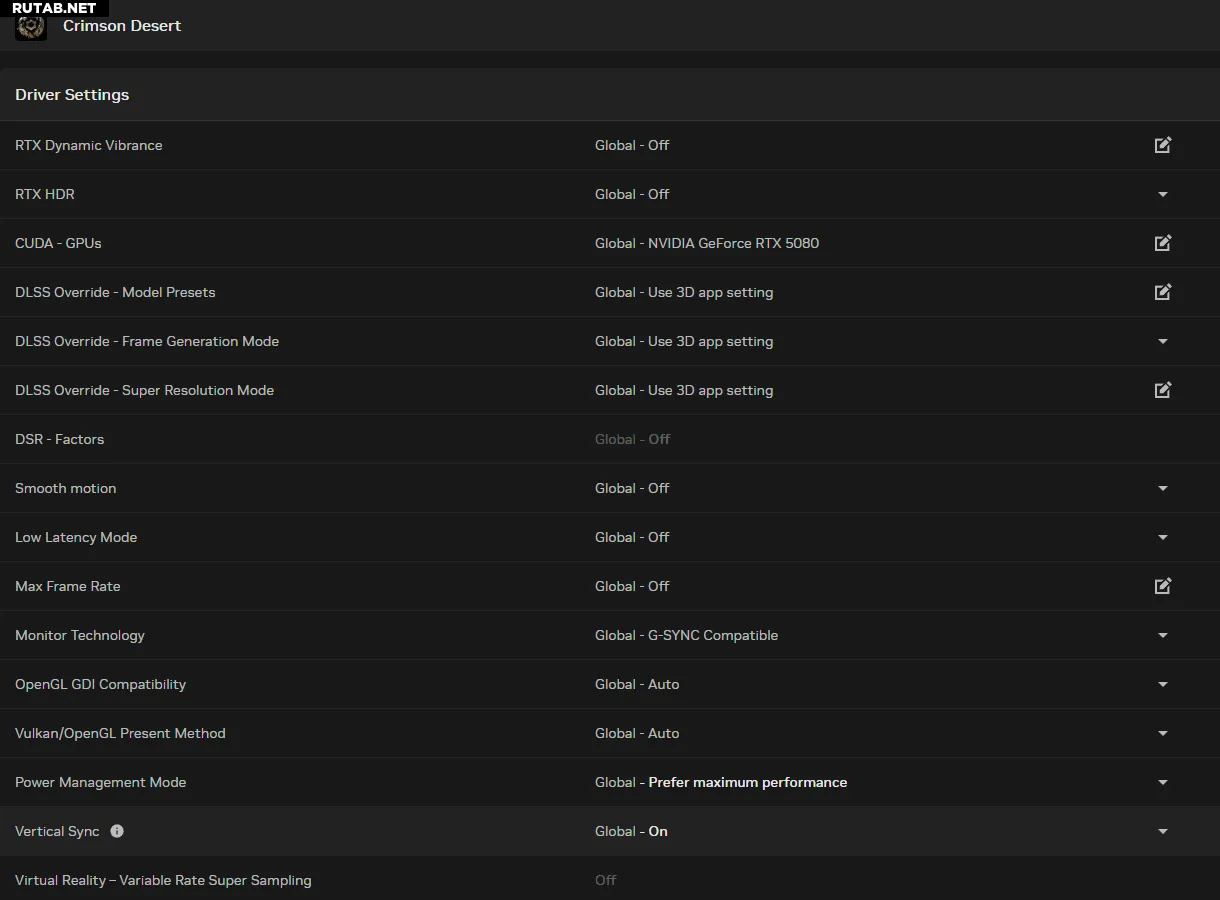Image resolution: width=1220 pixels, height=900 pixels.
Task: Expand the Vertical Sync dropdown
Action: (x=1162, y=831)
